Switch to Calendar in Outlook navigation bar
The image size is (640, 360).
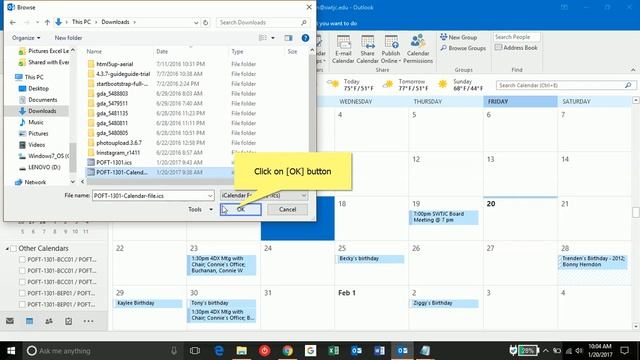point(29,321)
